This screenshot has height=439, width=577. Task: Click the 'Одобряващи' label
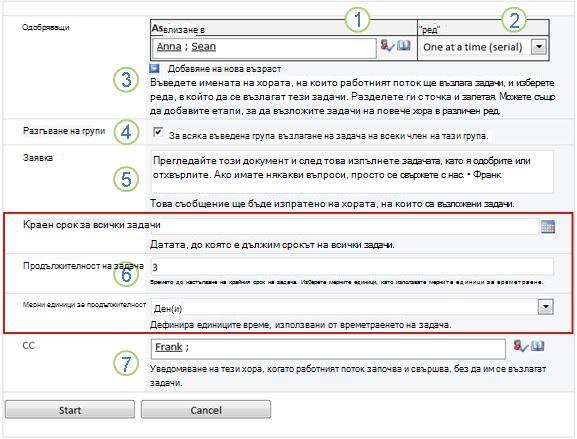pyautogui.click(x=46, y=28)
